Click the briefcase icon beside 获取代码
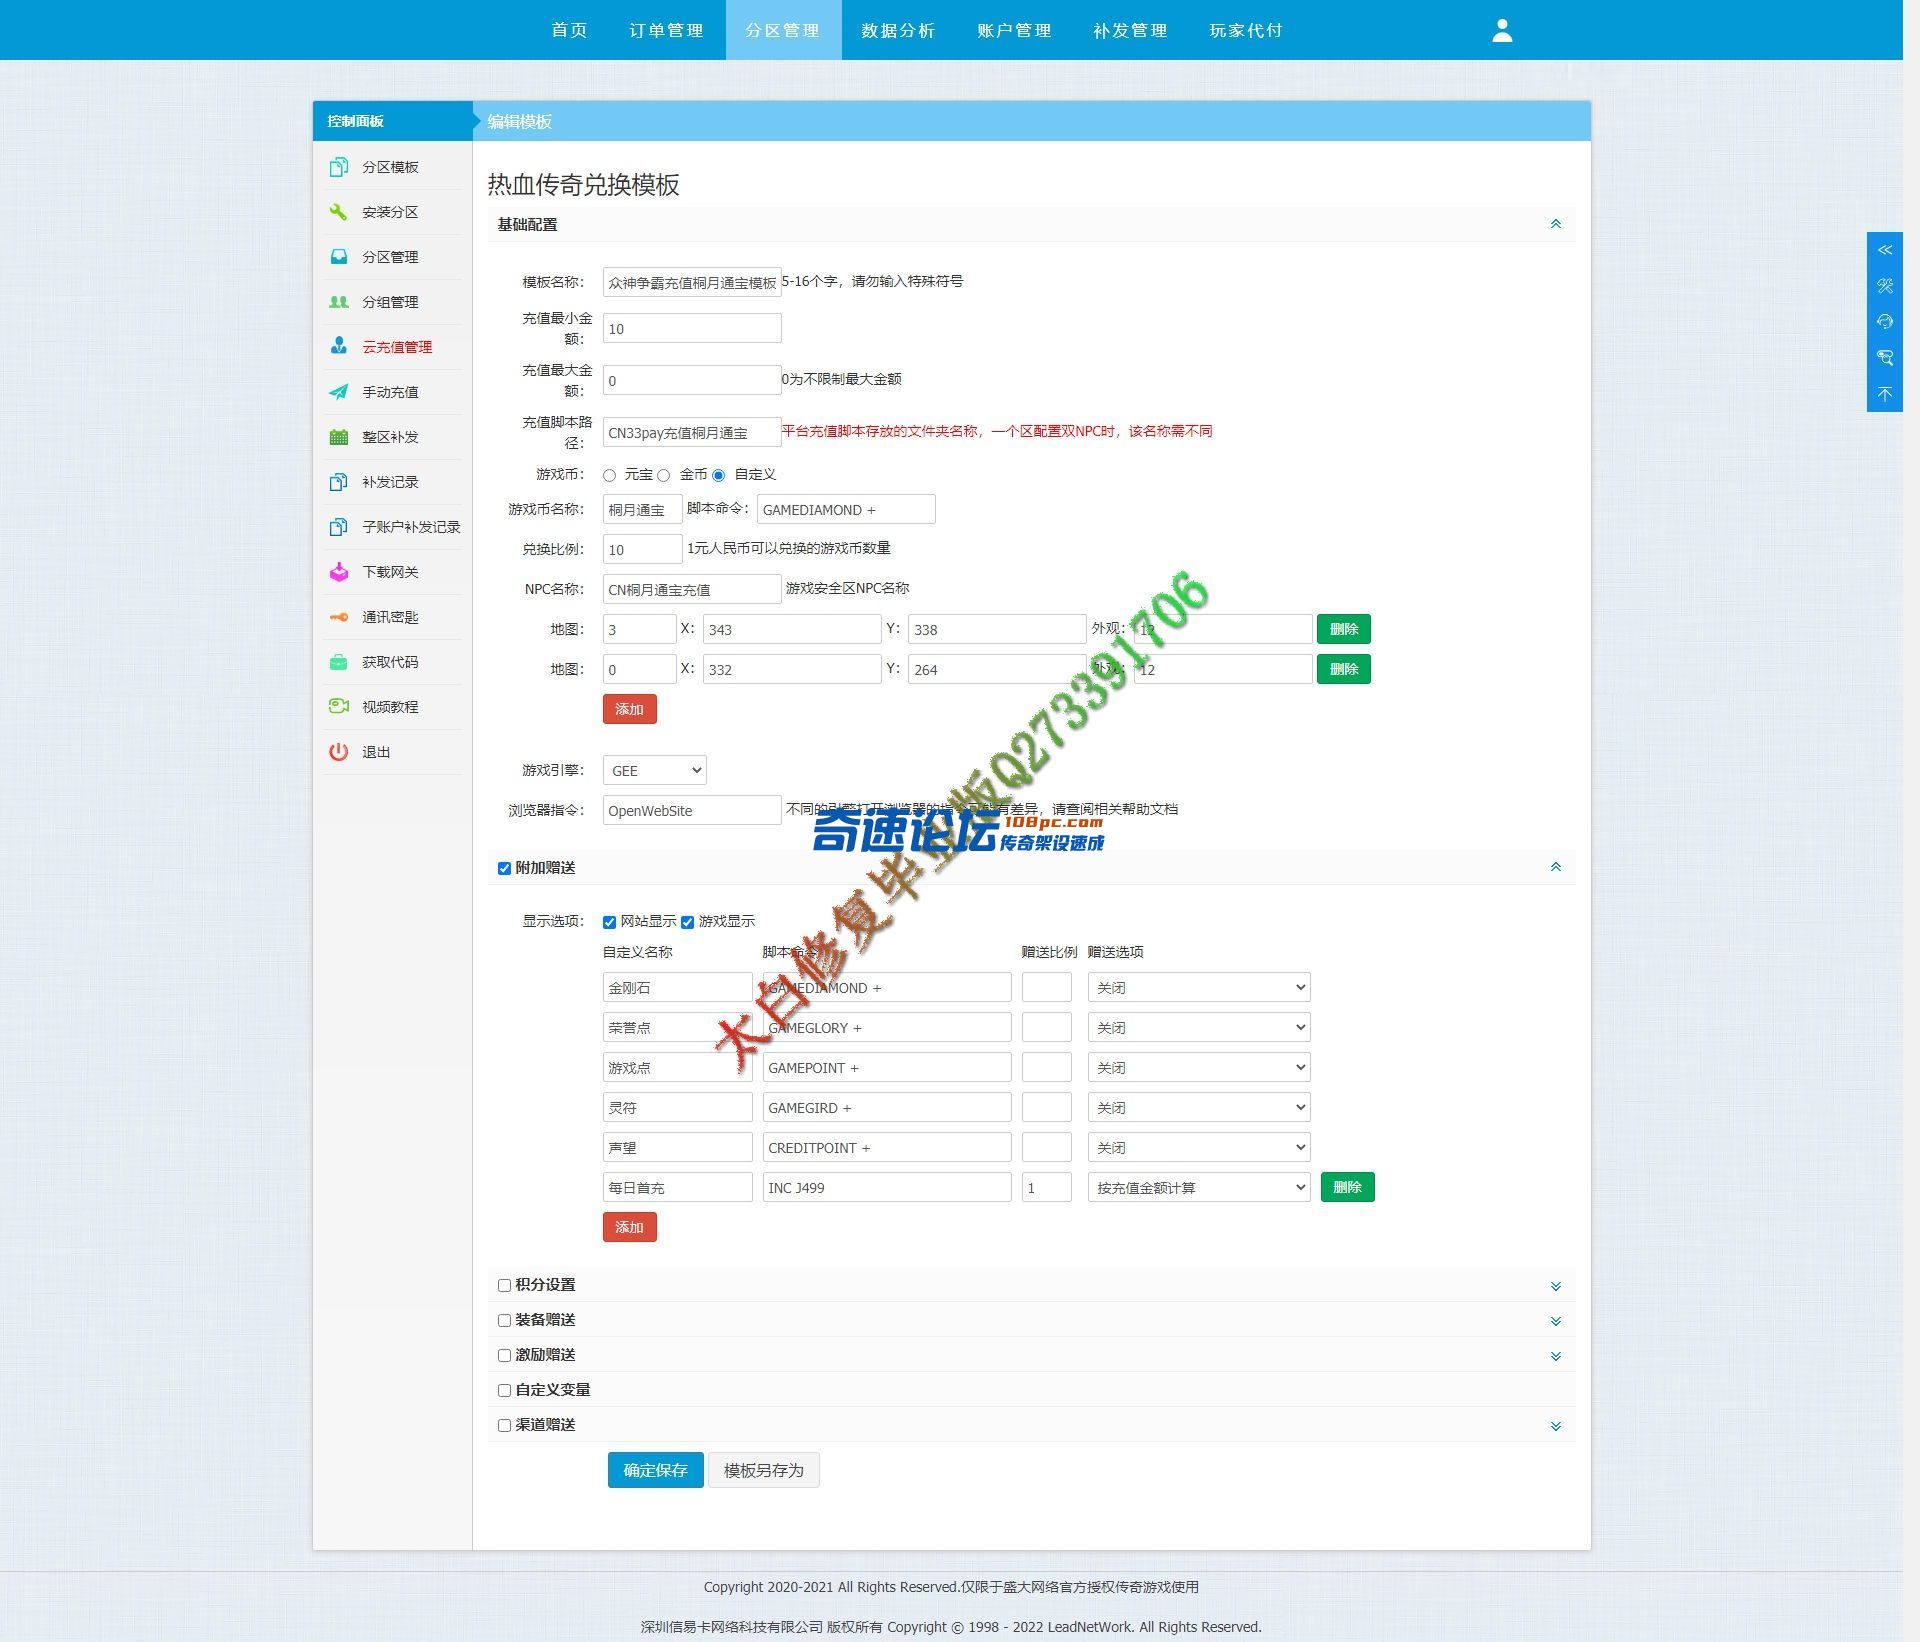1920x1642 pixels. [339, 662]
